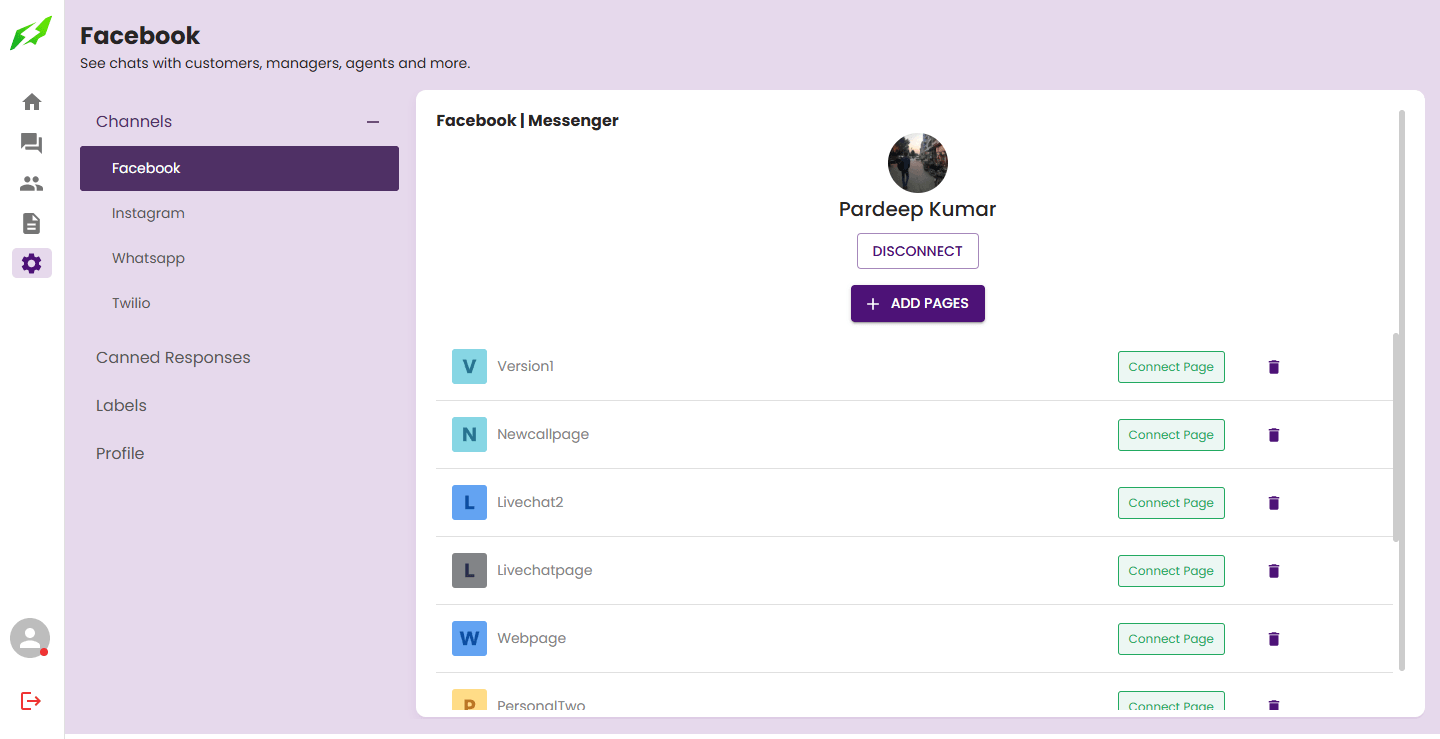
Task: Select Twilio channel
Action: tap(239, 303)
